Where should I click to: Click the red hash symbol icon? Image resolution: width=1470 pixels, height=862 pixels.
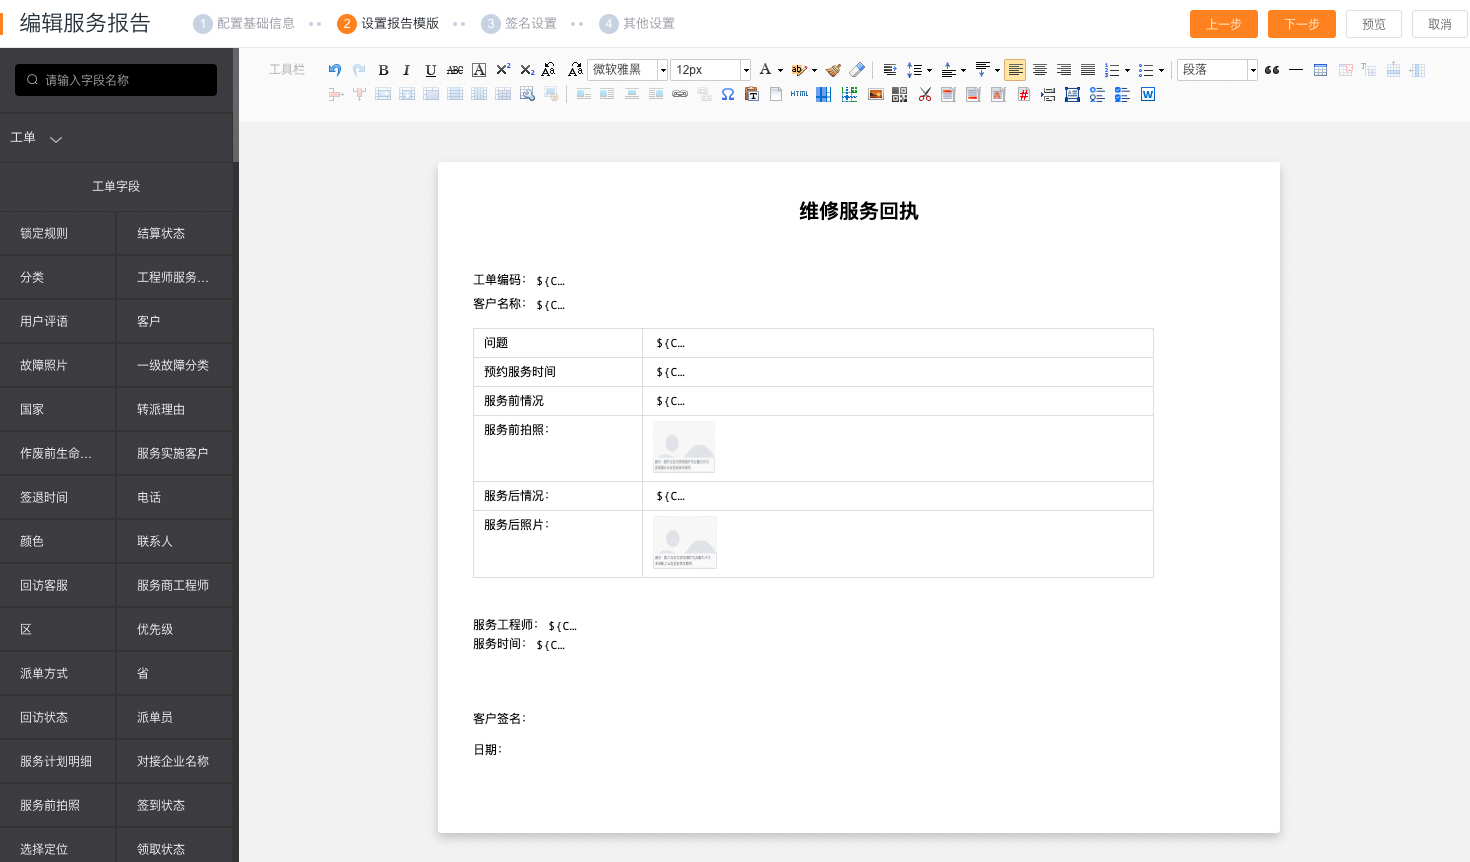click(1023, 94)
